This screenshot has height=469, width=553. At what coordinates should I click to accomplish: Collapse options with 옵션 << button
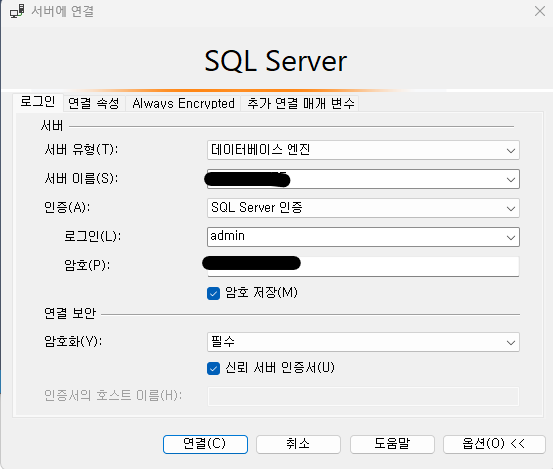point(494,444)
